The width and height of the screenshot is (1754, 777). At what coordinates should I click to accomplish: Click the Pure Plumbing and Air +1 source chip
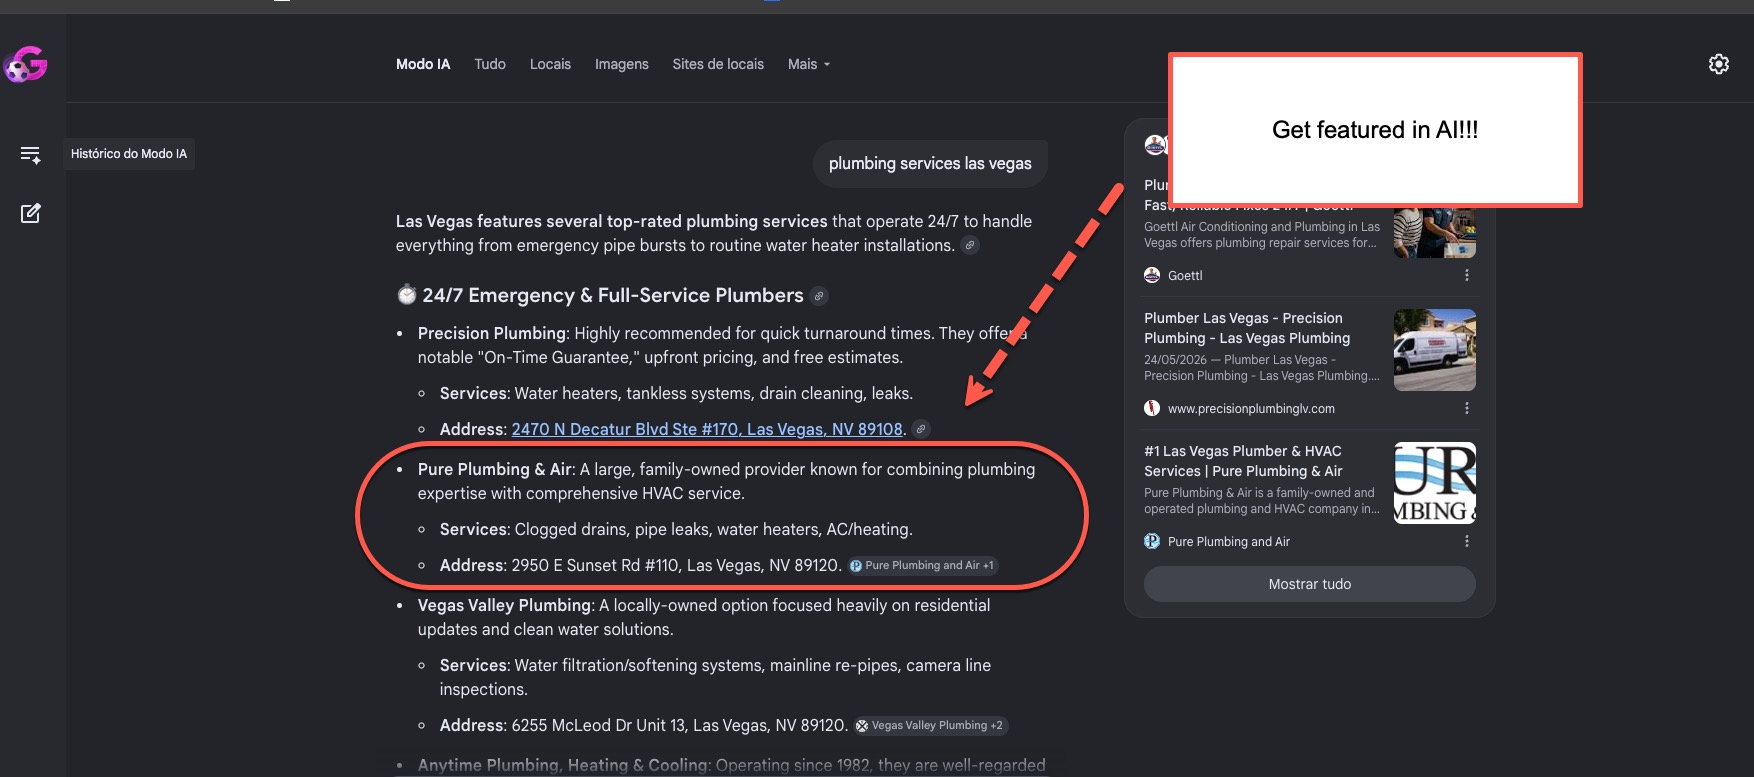922,565
